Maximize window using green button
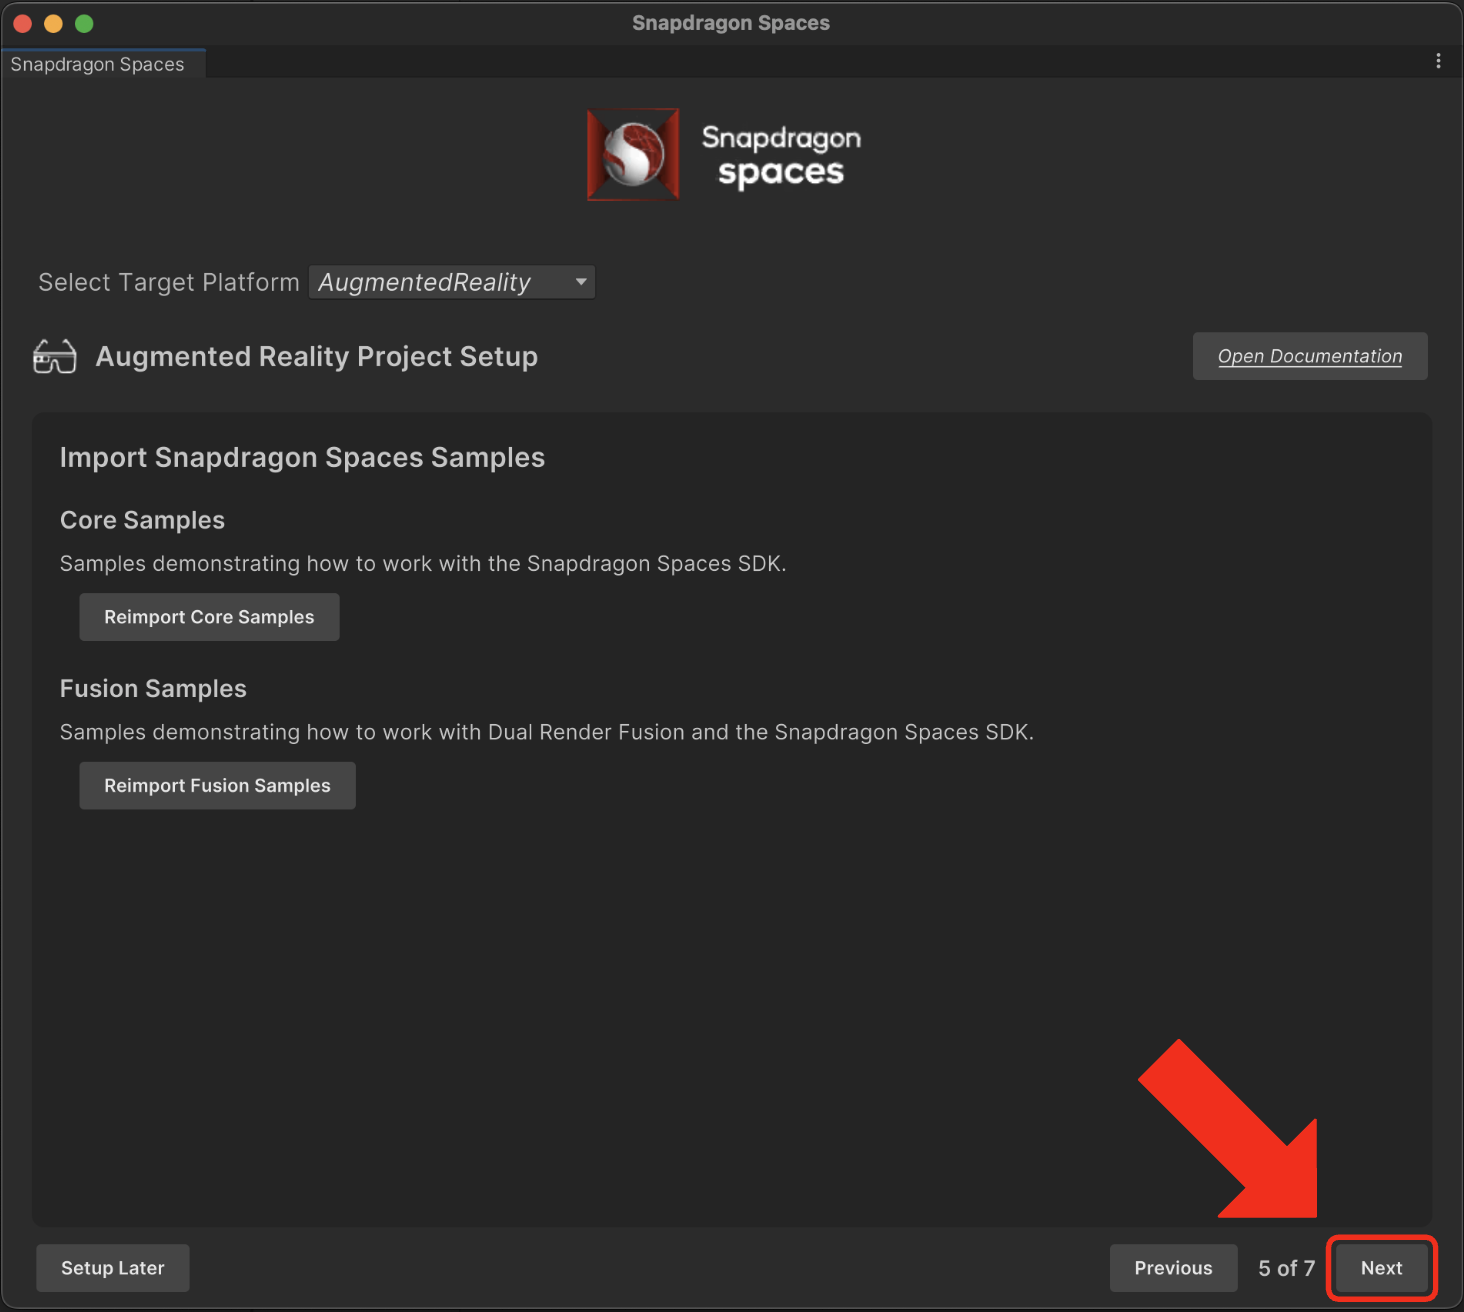1464x1312 pixels. tap(85, 23)
